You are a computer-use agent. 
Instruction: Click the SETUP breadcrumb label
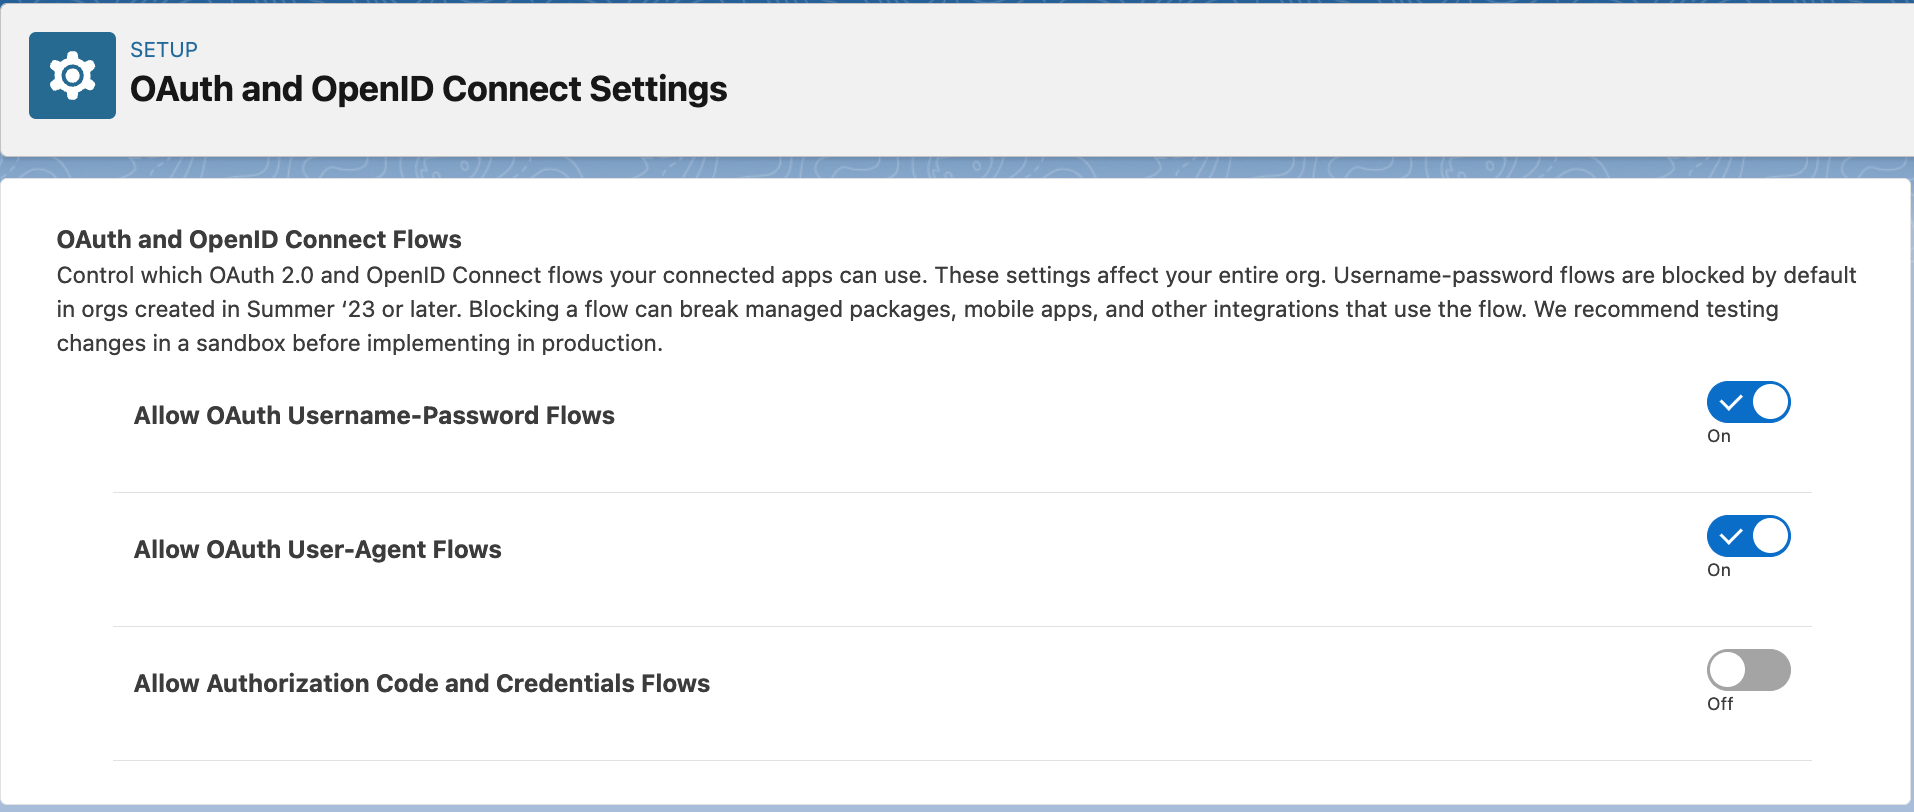tap(164, 50)
